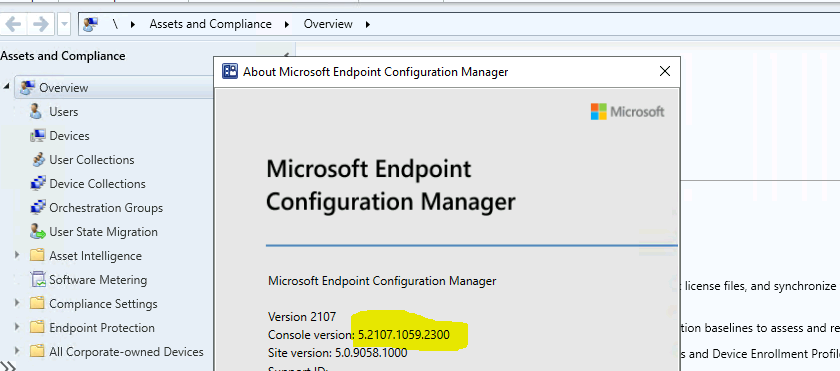Click the Version 2107 text

[x=302, y=317]
